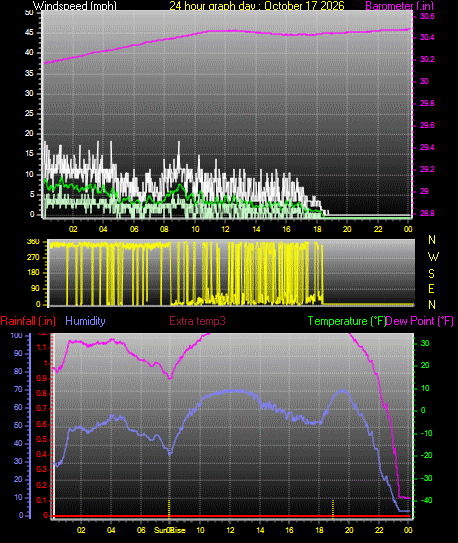Click the 45 mark on the windspeed axis
This screenshot has height=543, width=458.
coord(29,33)
